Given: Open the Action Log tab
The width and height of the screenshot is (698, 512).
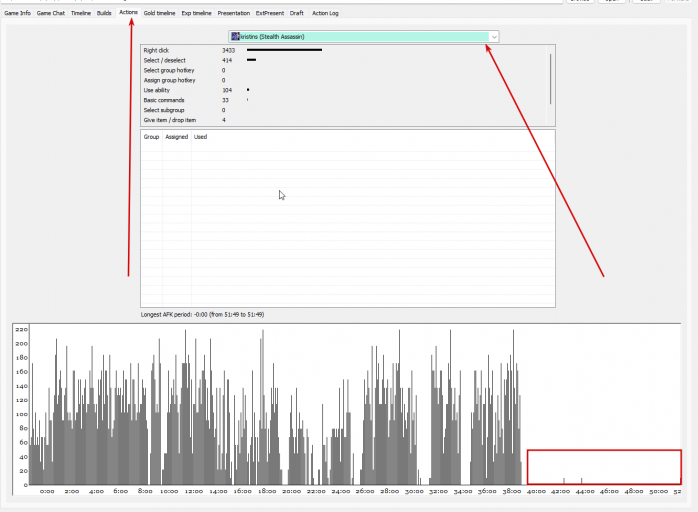Looking at the screenshot, I should tap(325, 13).
